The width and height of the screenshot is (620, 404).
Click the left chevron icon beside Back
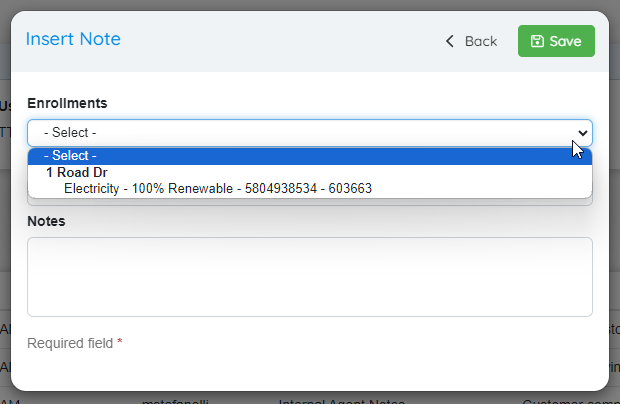coord(450,41)
